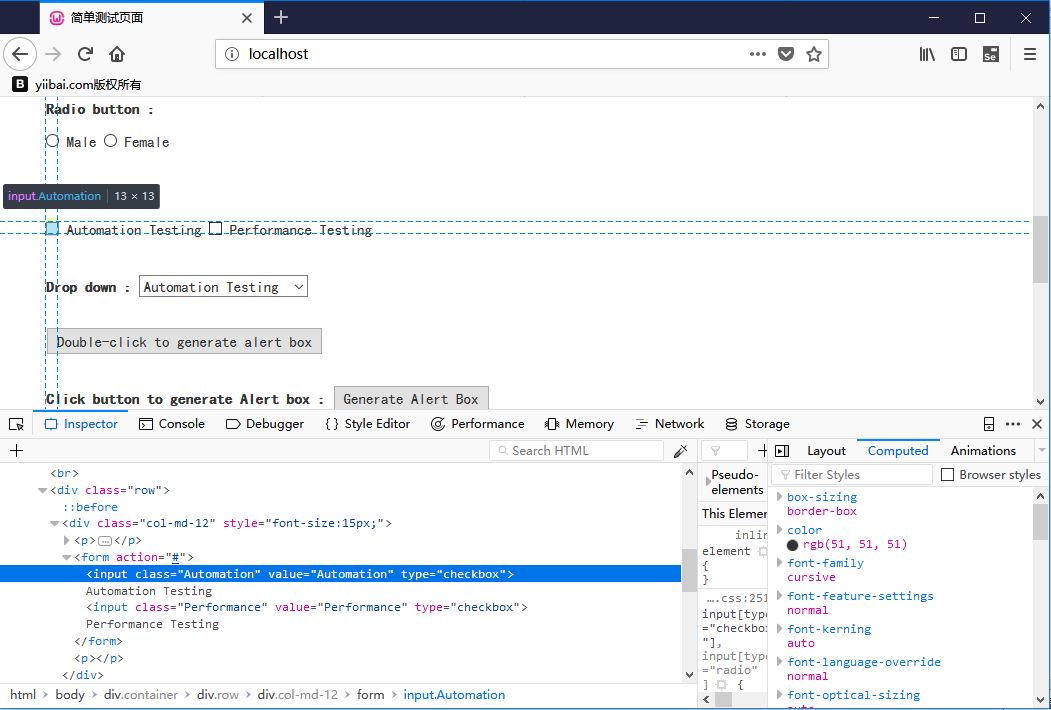1051x710 pixels.
Task: Toggle responsive design mode icon
Action: click(989, 424)
